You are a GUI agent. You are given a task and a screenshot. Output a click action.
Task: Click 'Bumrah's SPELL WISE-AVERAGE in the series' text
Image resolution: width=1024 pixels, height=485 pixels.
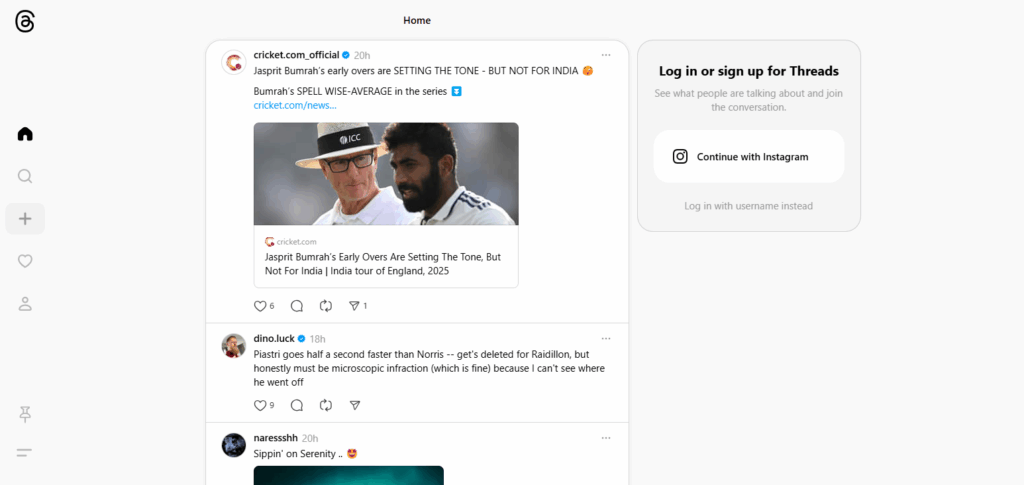(351, 91)
